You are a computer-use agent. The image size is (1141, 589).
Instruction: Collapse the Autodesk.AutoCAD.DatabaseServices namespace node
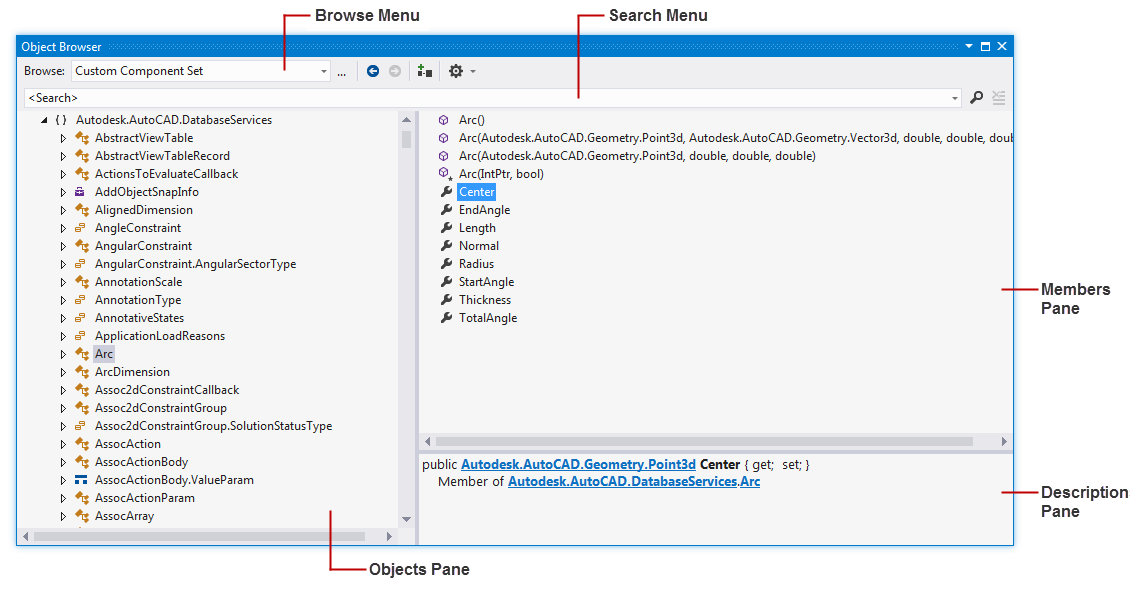pyautogui.click(x=44, y=120)
